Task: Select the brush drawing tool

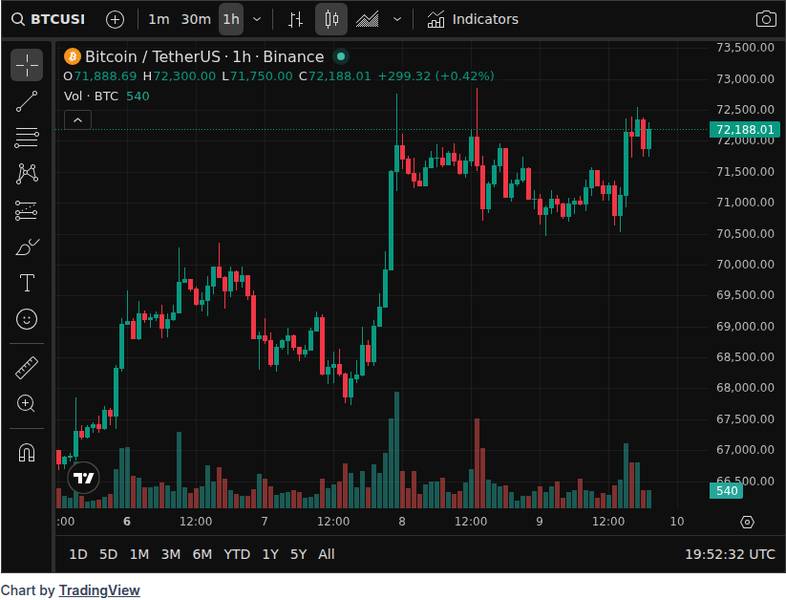Action: pyautogui.click(x=27, y=246)
